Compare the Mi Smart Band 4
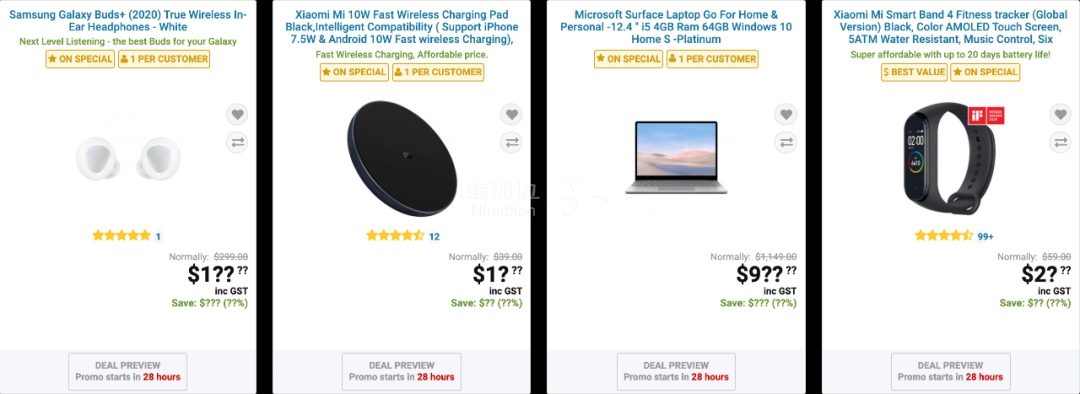Image resolution: width=1080 pixels, height=394 pixels. point(1060,143)
